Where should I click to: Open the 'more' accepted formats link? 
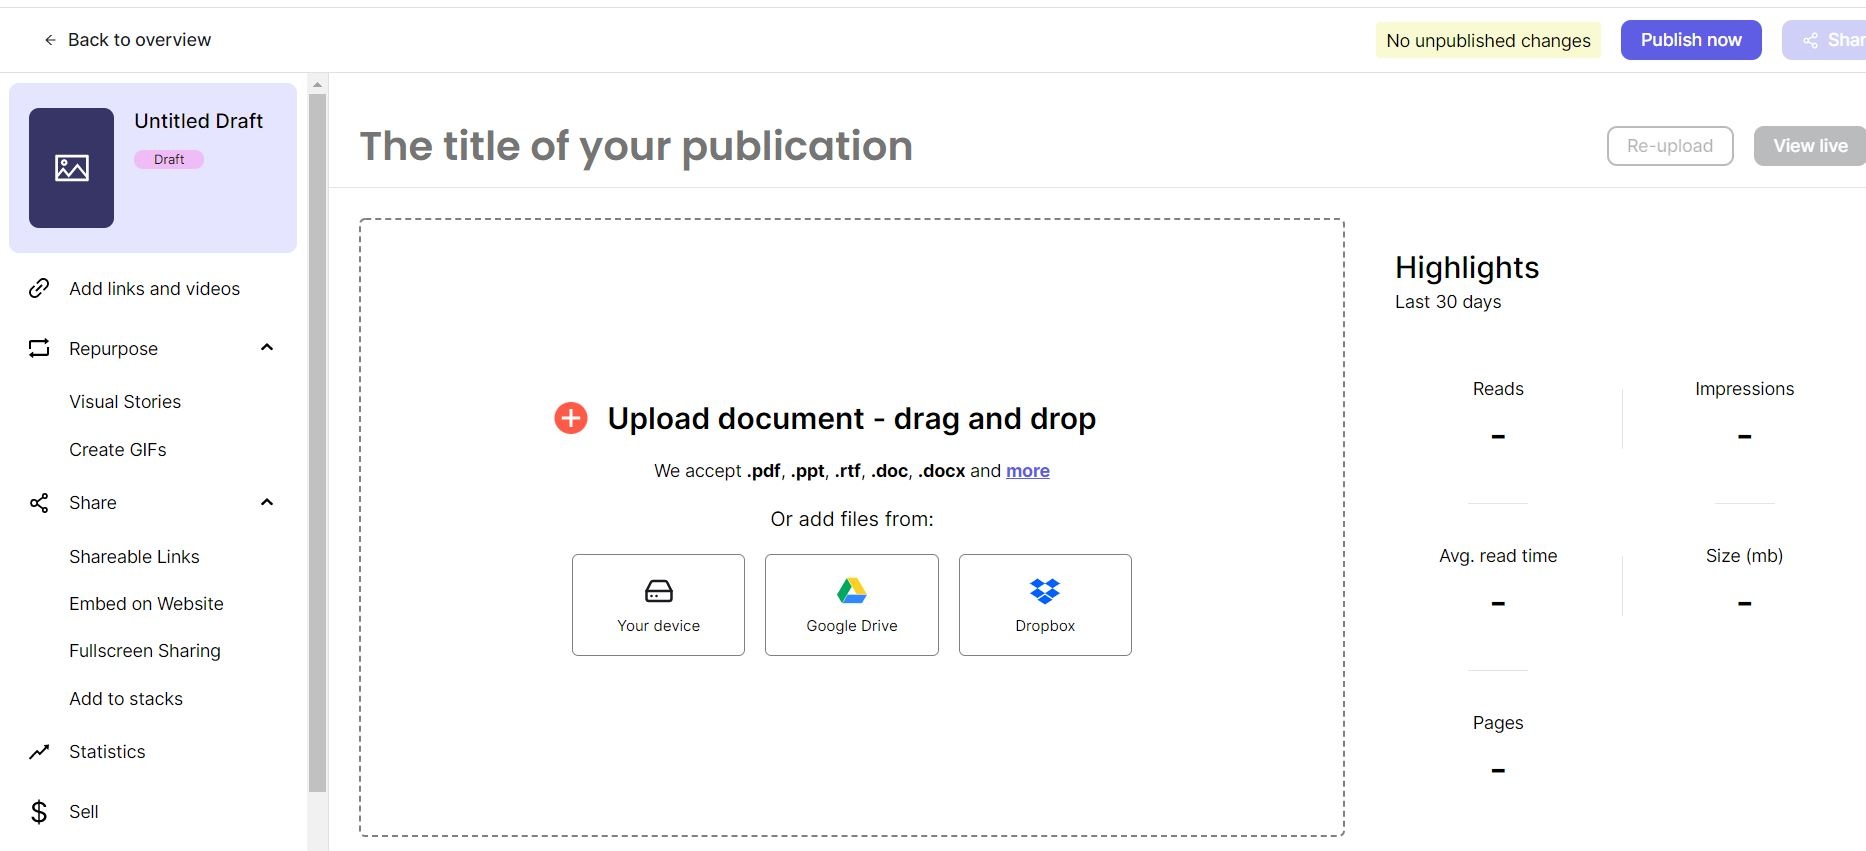[x=1027, y=471]
